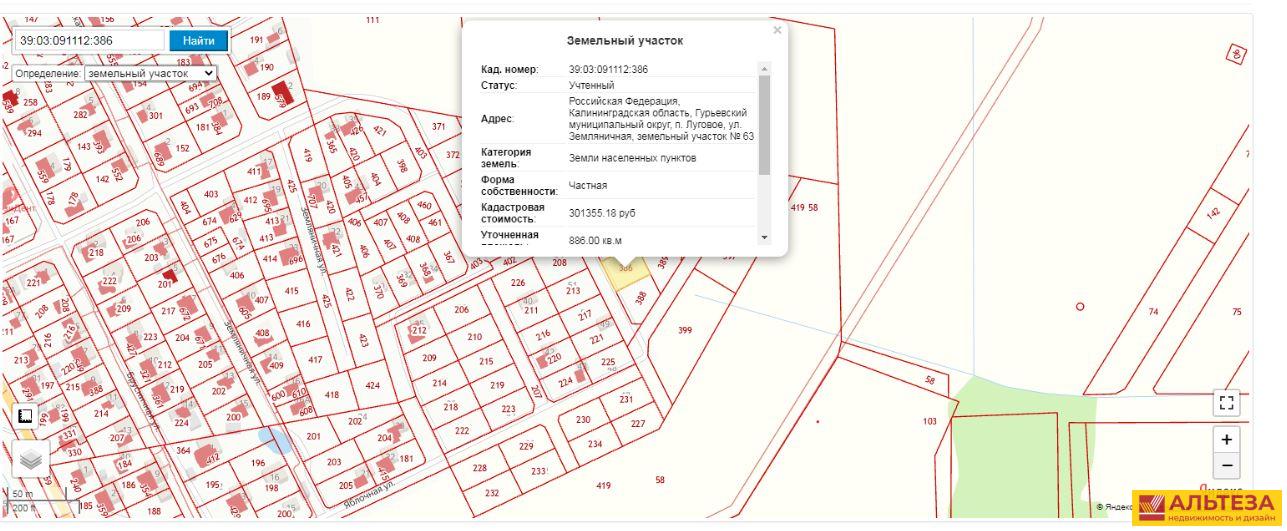
Task: Click the cadastral number search field
Action: [x=89, y=41]
